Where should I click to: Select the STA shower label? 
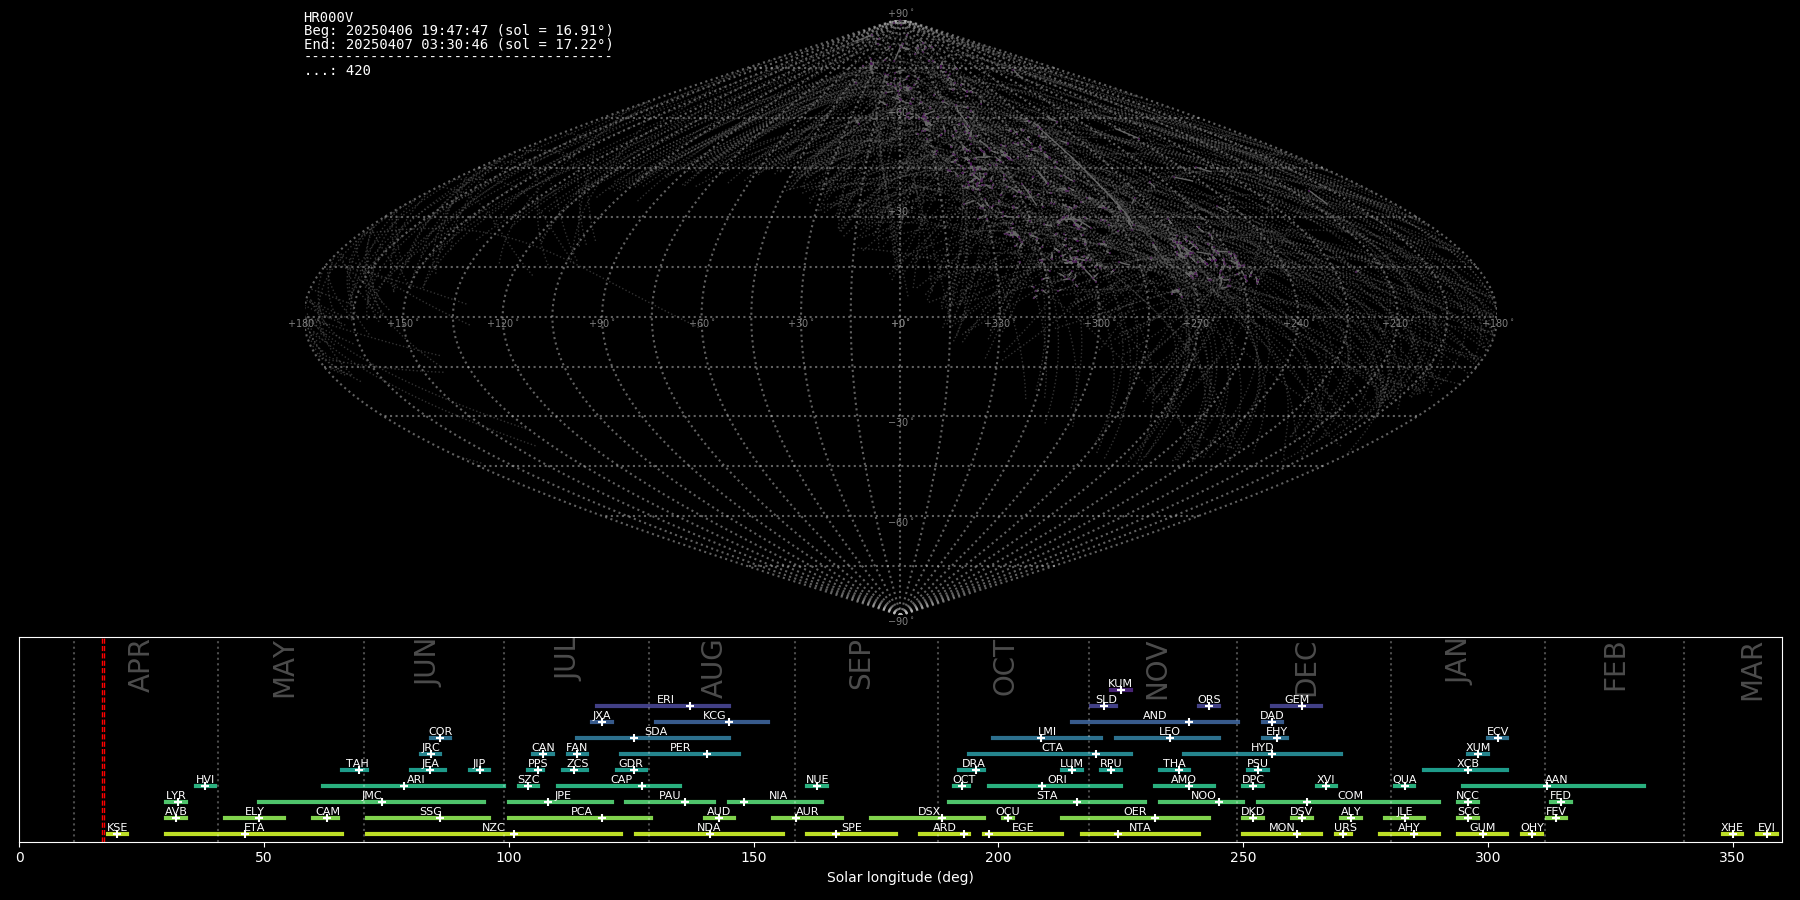click(x=1047, y=796)
